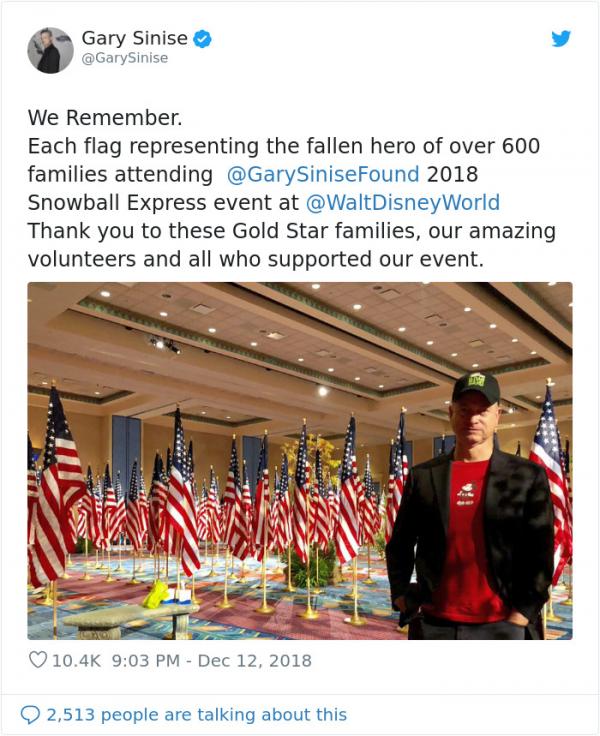The height and width of the screenshot is (736, 600).
Task: Click the "We Remember." opening line
Action: [105, 117]
